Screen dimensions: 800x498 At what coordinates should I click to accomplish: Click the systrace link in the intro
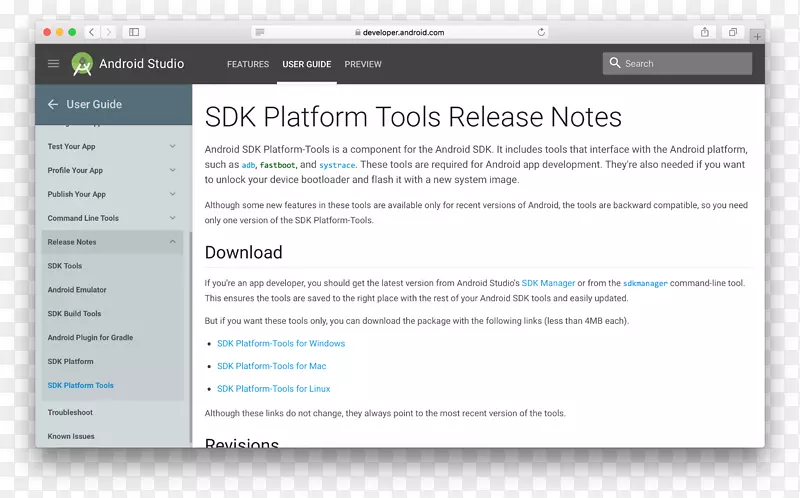(337, 165)
